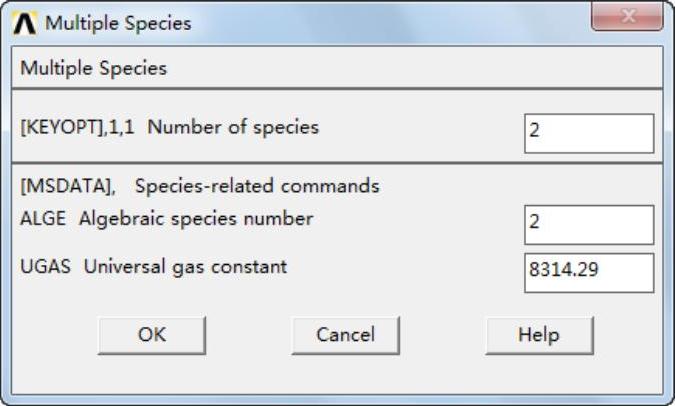This screenshot has width=675, height=406.
Task: Click the "Universal gas constant" text
Action: (185, 267)
